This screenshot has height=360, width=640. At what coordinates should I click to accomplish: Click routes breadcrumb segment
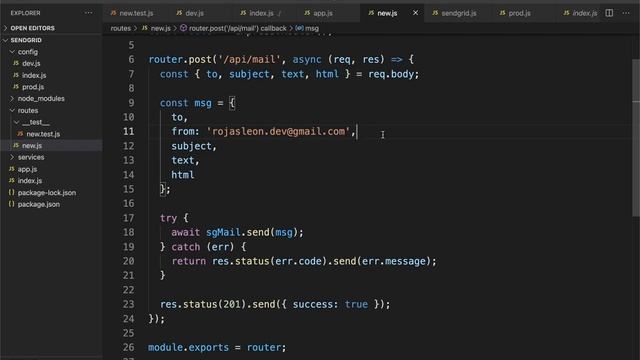(x=120, y=28)
